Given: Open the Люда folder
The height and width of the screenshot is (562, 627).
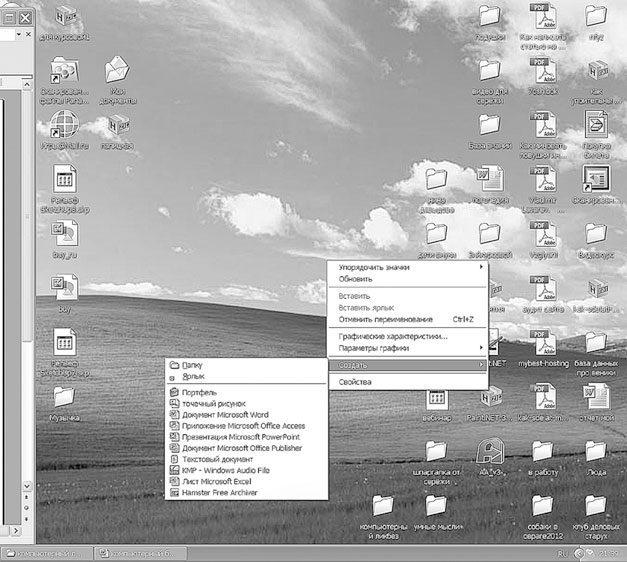Looking at the screenshot, I should point(596,451).
